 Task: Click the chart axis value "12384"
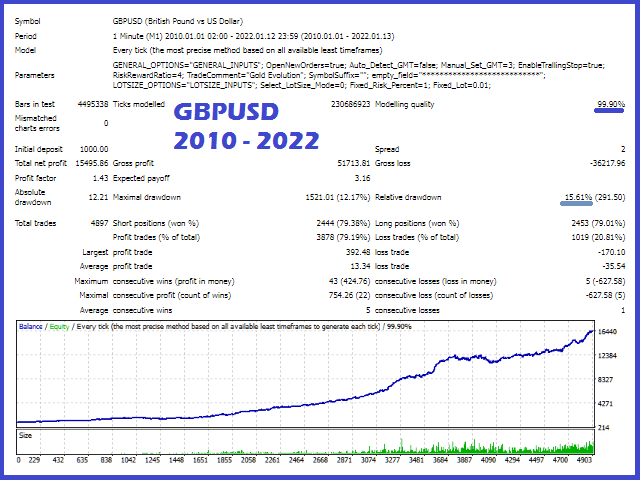pyautogui.click(x=607, y=356)
